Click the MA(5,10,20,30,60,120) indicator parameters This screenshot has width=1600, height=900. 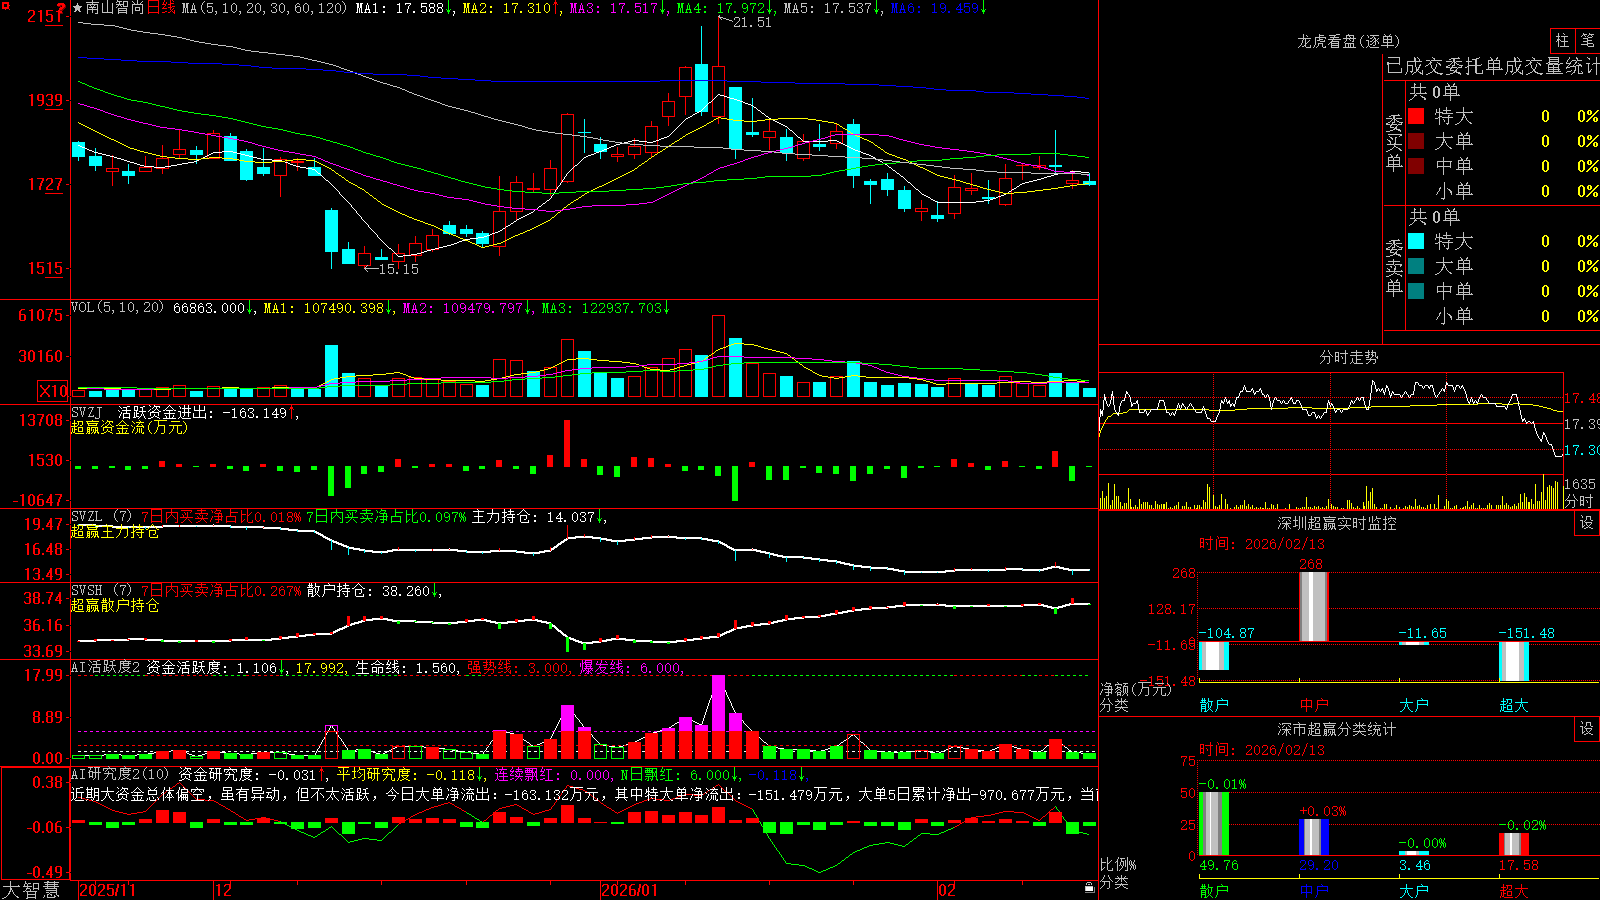coord(264,8)
